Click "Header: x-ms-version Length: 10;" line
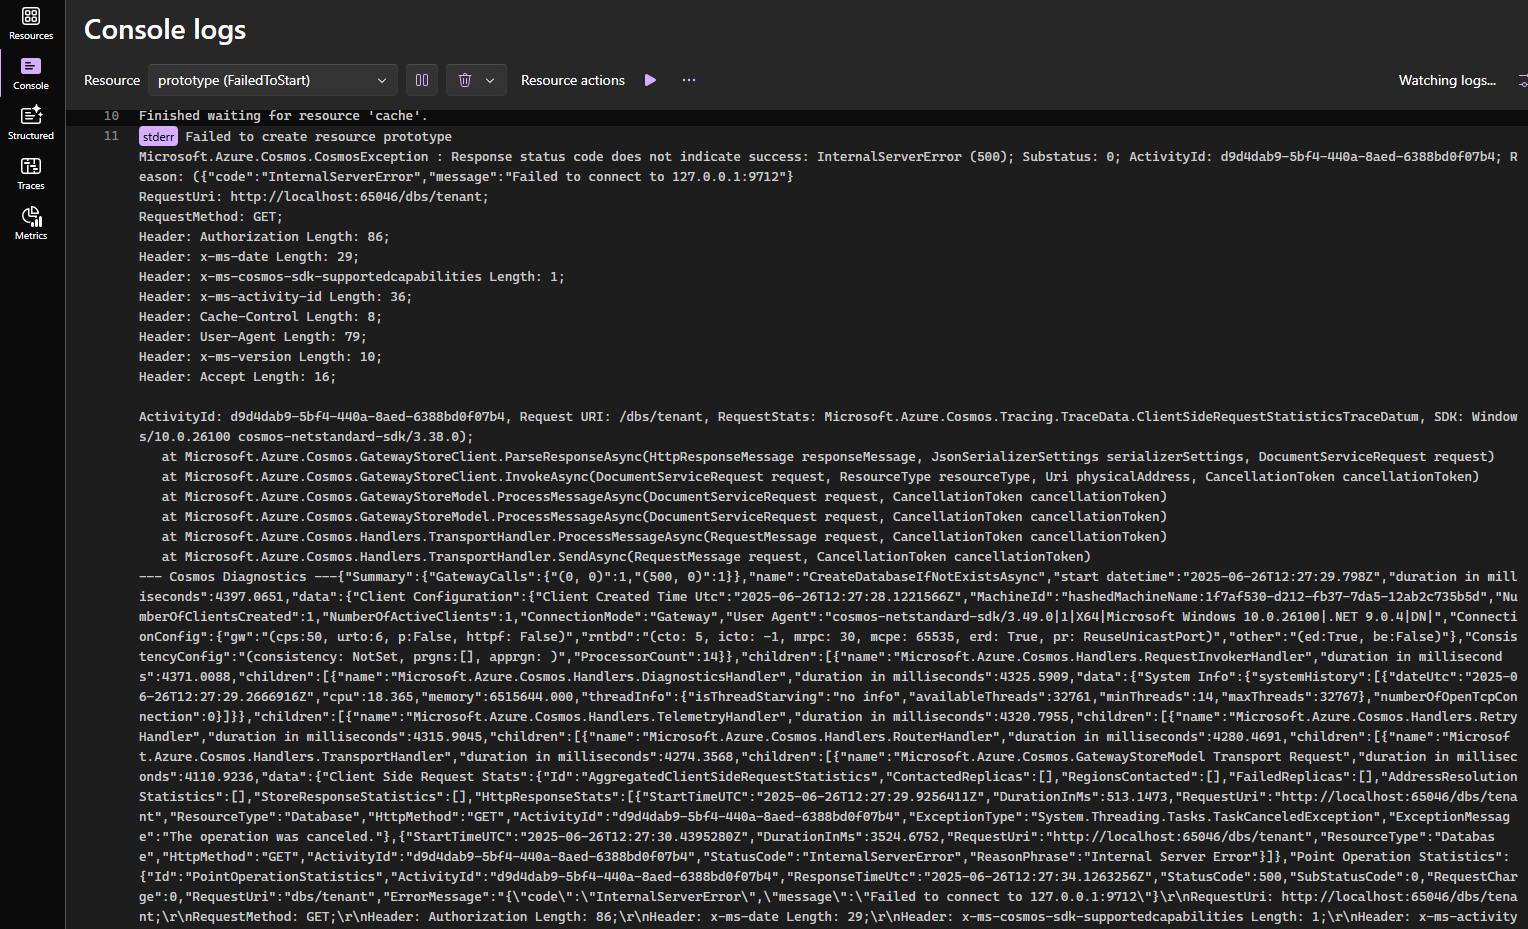1528x929 pixels. [260, 356]
